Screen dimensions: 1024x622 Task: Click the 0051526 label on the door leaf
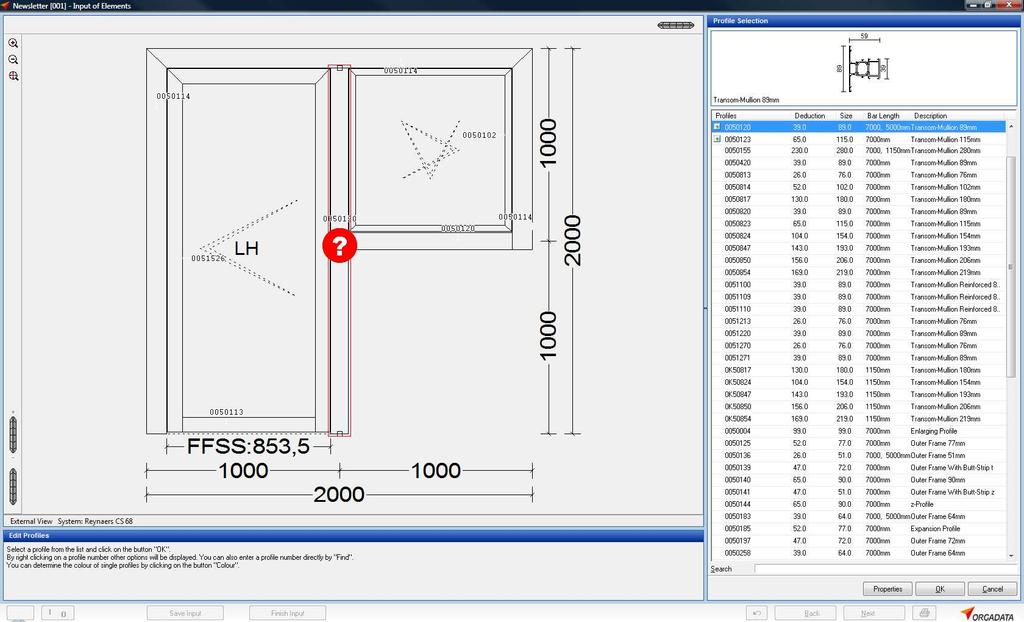[208, 259]
